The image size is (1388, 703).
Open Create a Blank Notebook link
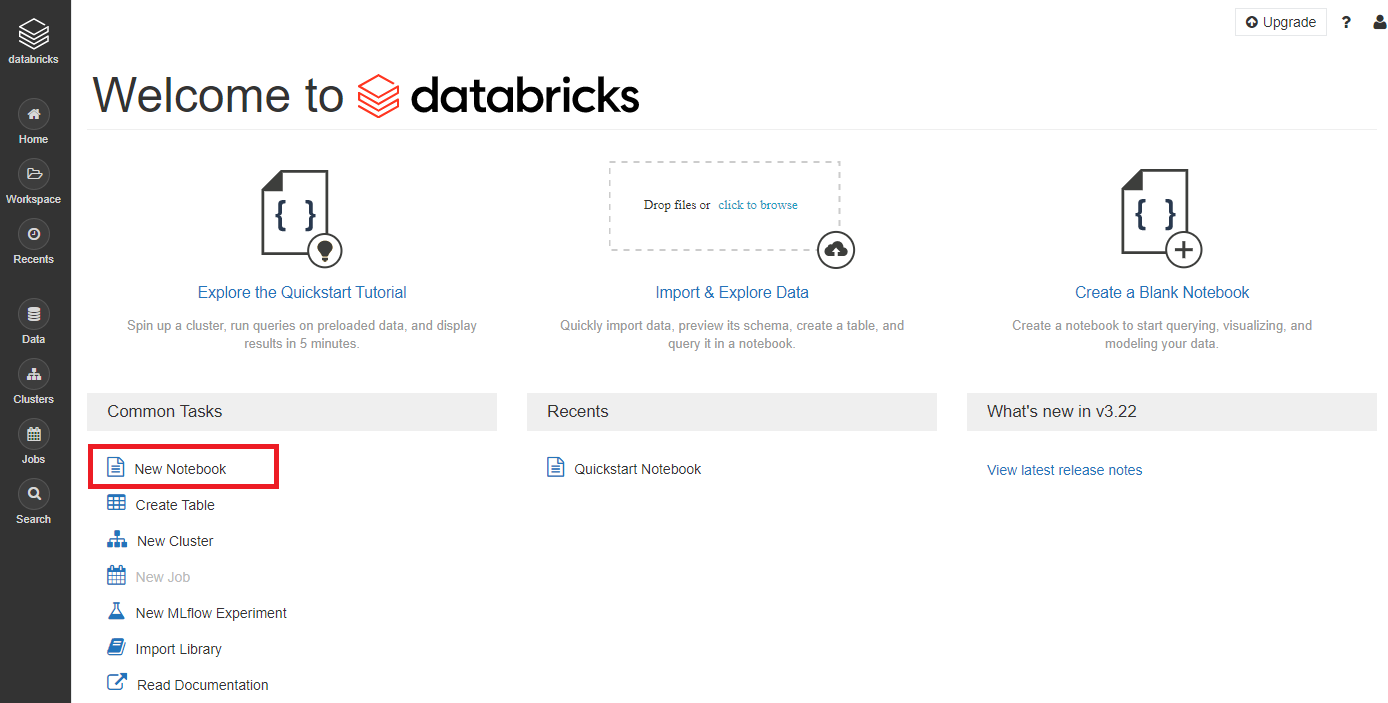pyautogui.click(x=1162, y=293)
